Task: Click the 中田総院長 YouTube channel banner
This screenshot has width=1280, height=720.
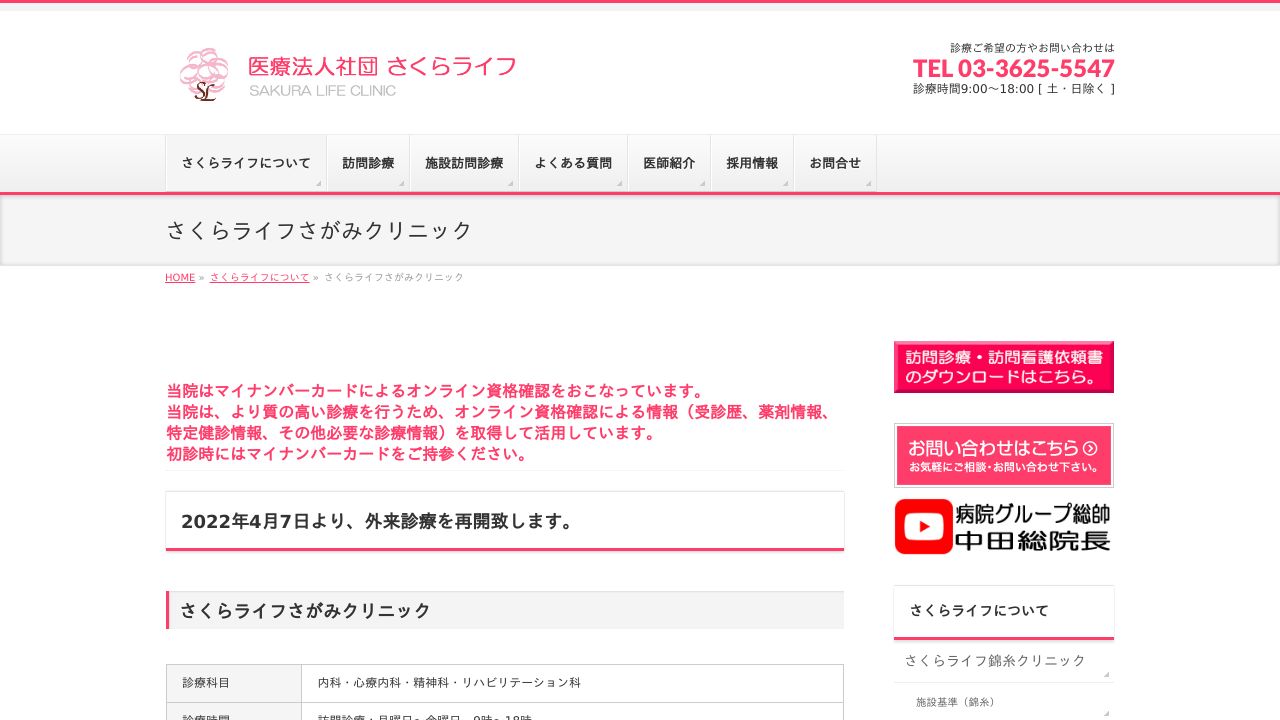Action: [x=1003, y=527]
